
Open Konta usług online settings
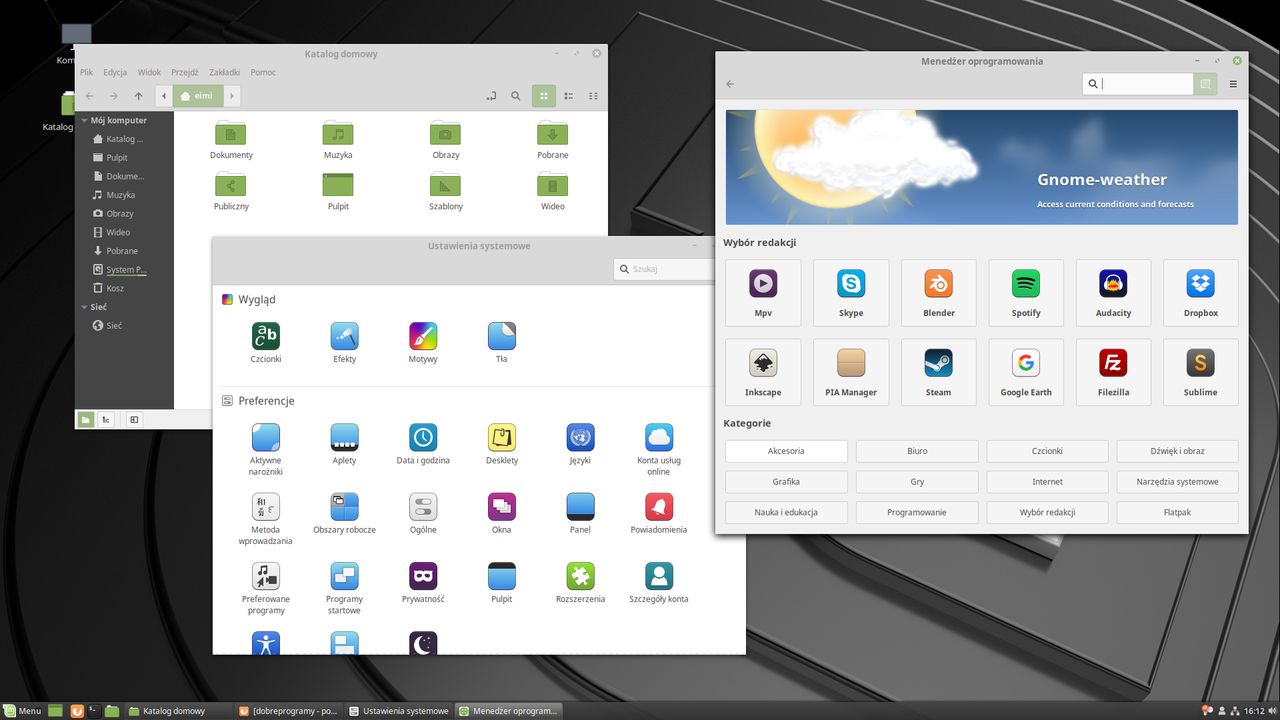point(659,438)
